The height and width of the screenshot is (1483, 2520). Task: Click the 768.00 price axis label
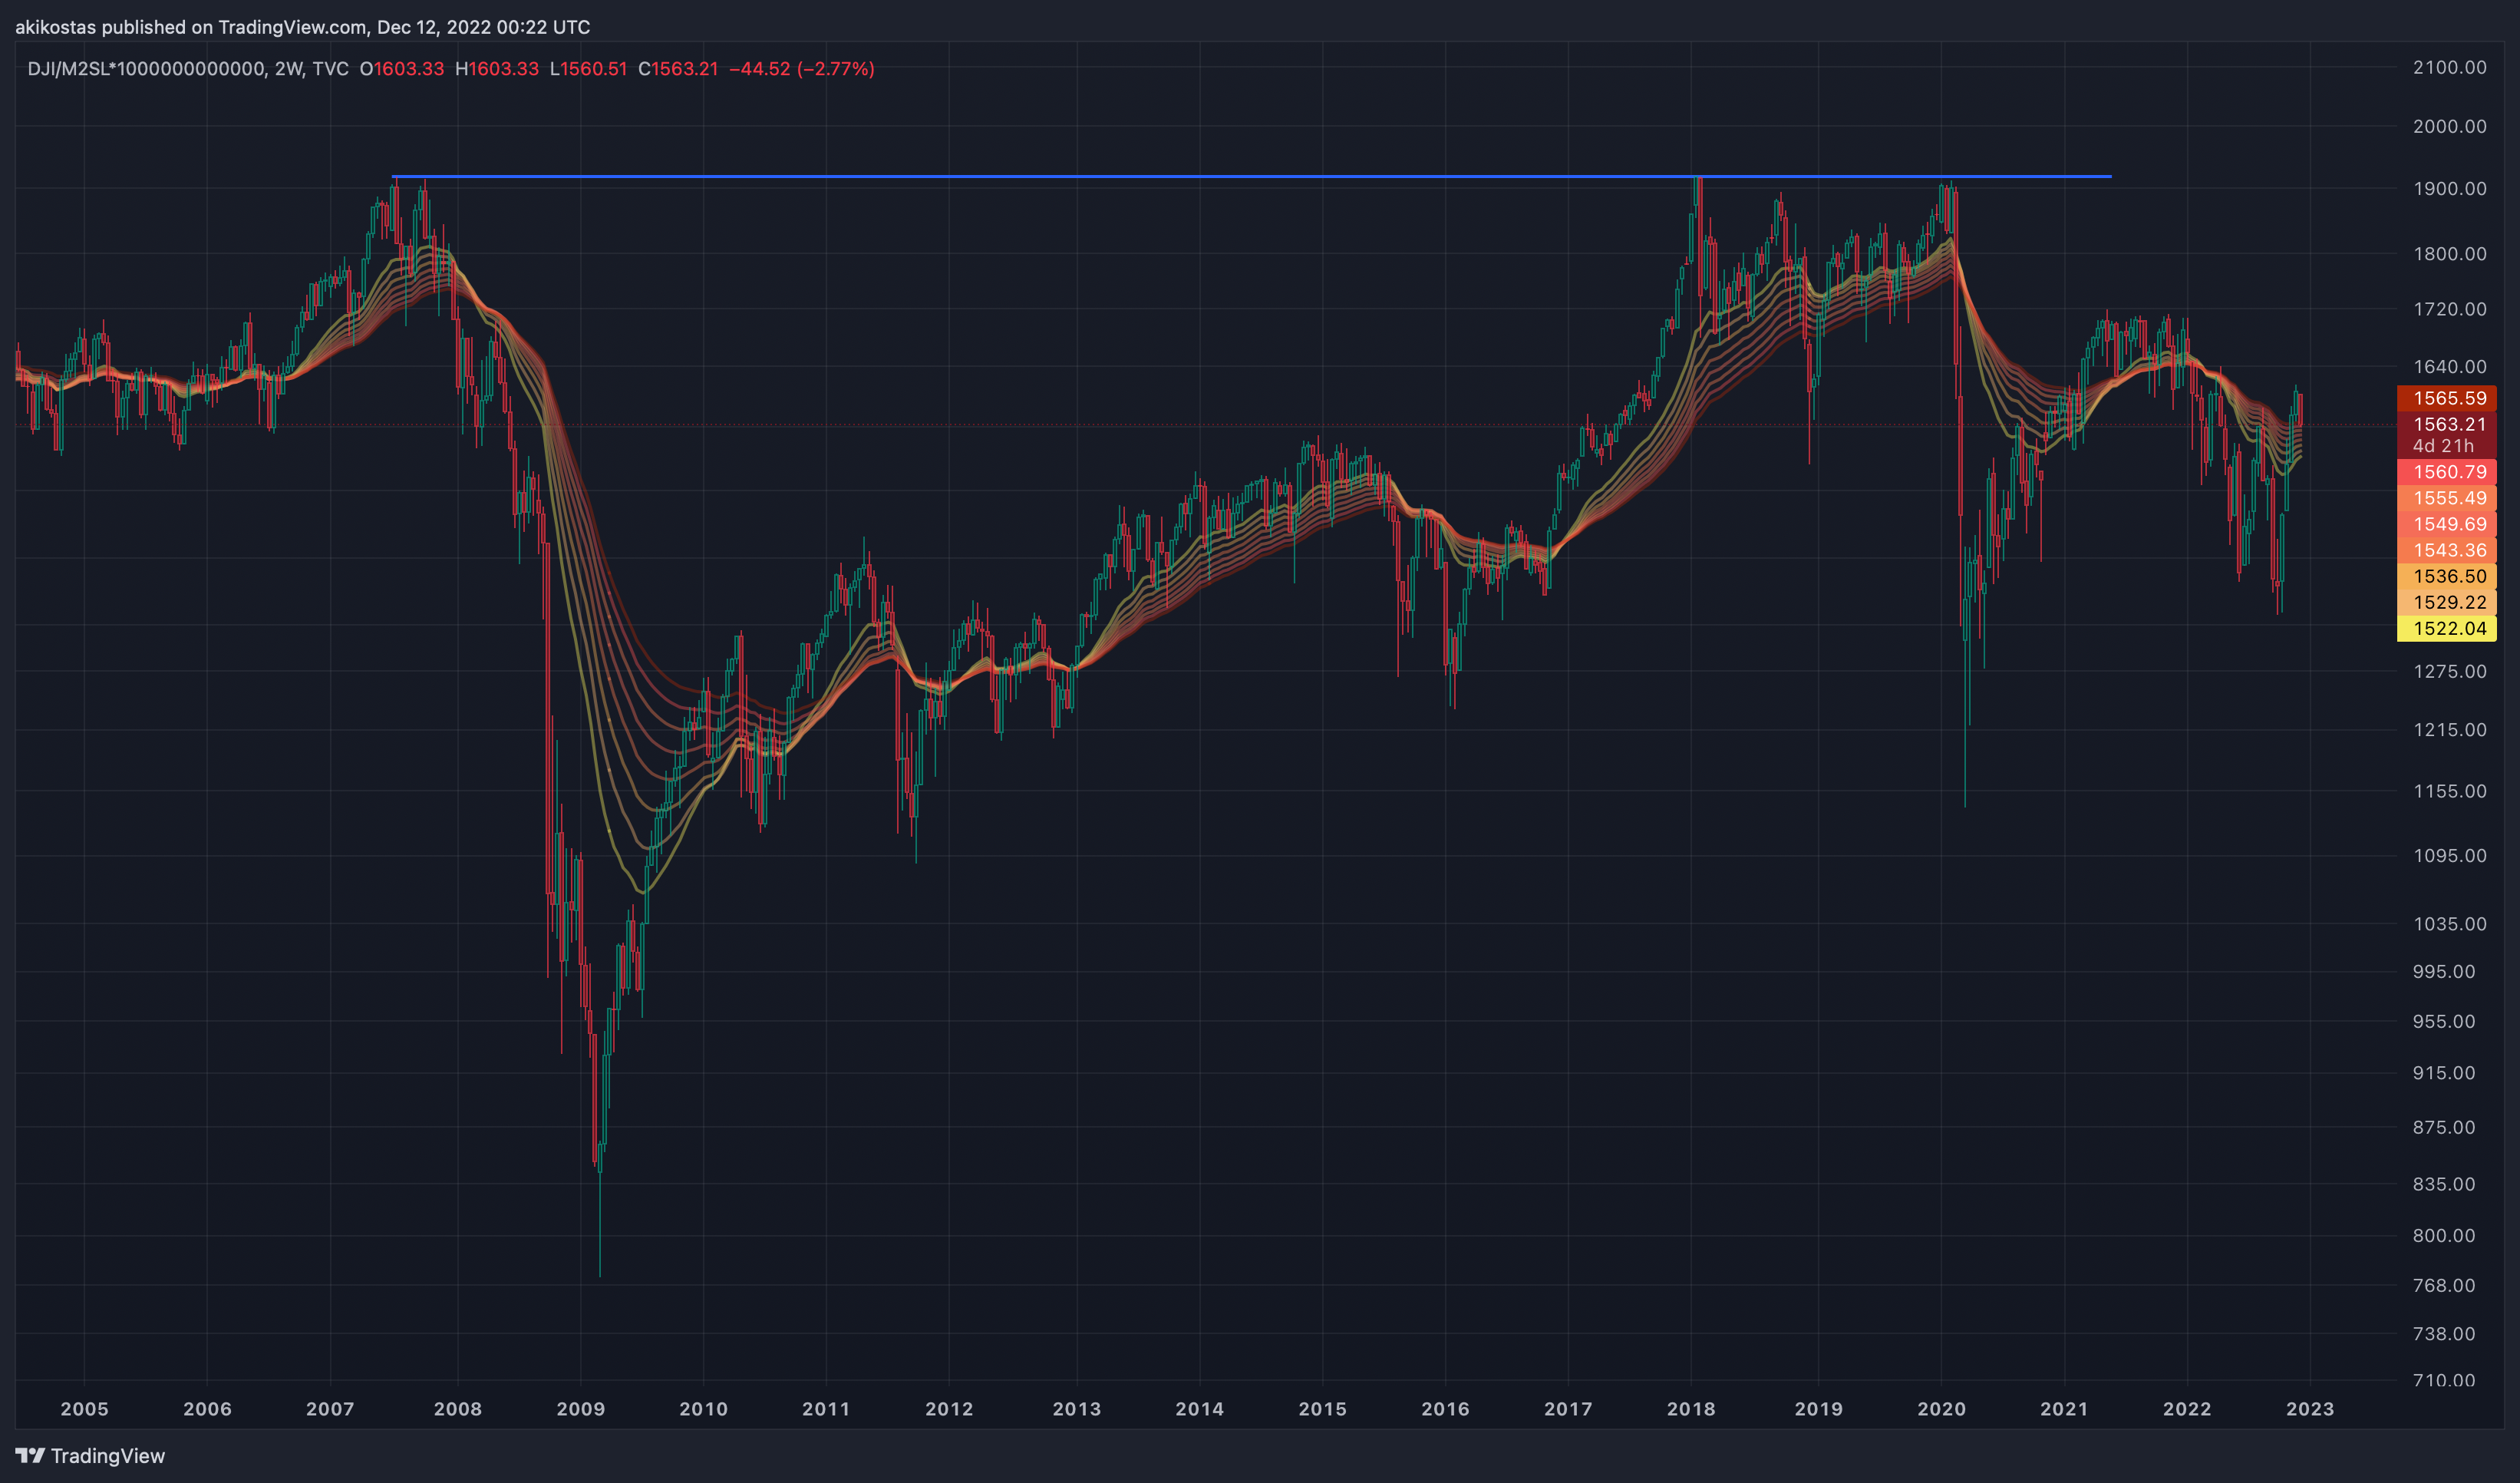(x=2444, y=1286)
